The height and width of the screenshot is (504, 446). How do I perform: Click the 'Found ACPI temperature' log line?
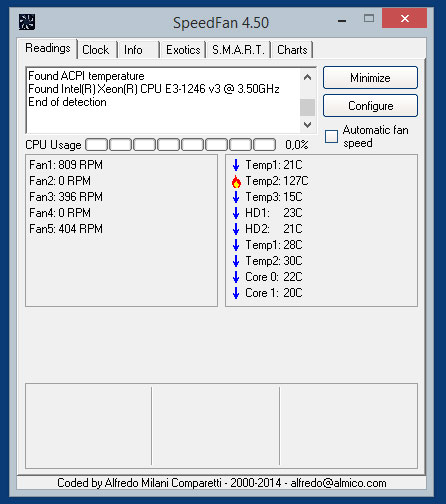tap(86, 76)
